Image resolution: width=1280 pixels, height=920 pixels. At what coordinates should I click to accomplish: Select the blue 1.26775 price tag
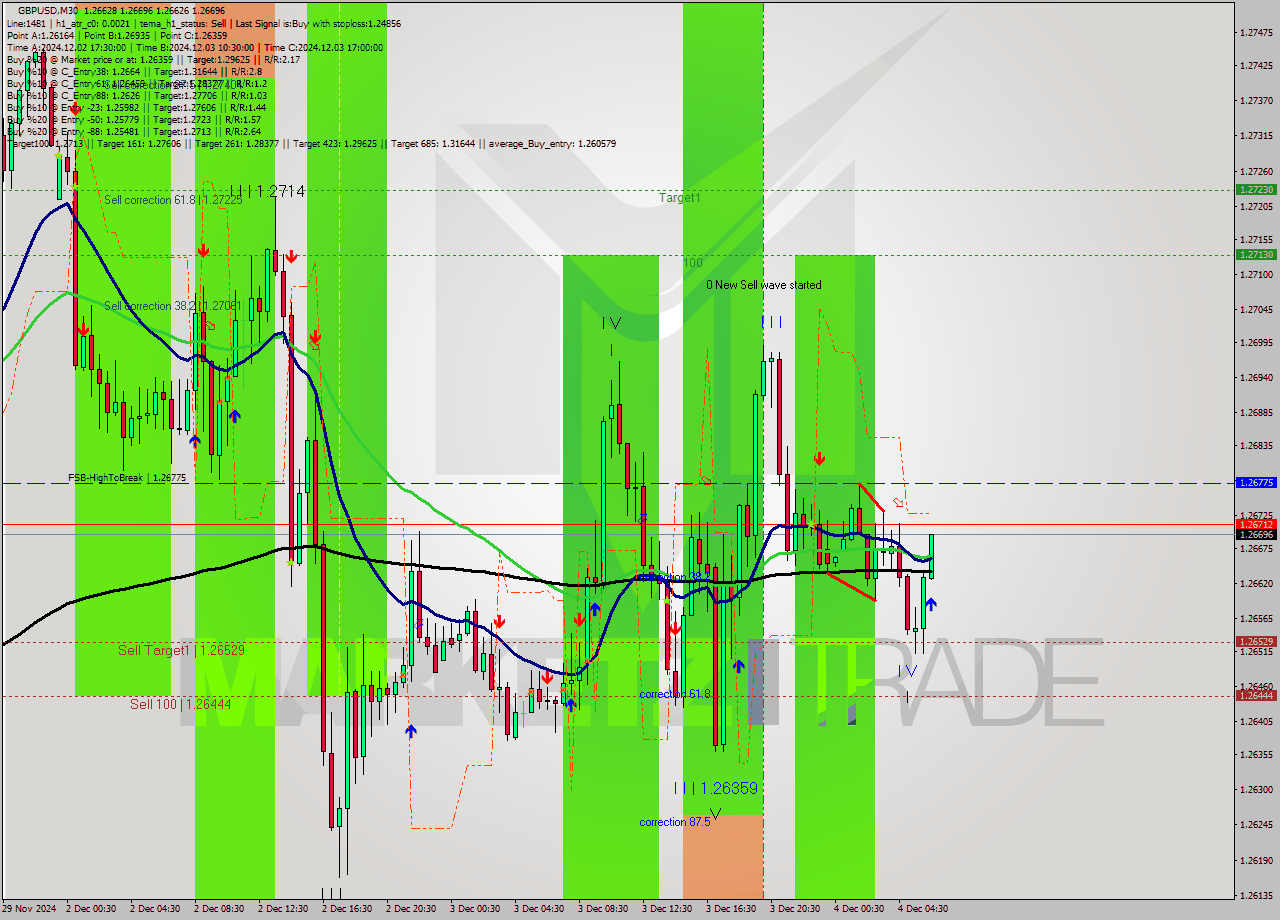(1255, 482)
